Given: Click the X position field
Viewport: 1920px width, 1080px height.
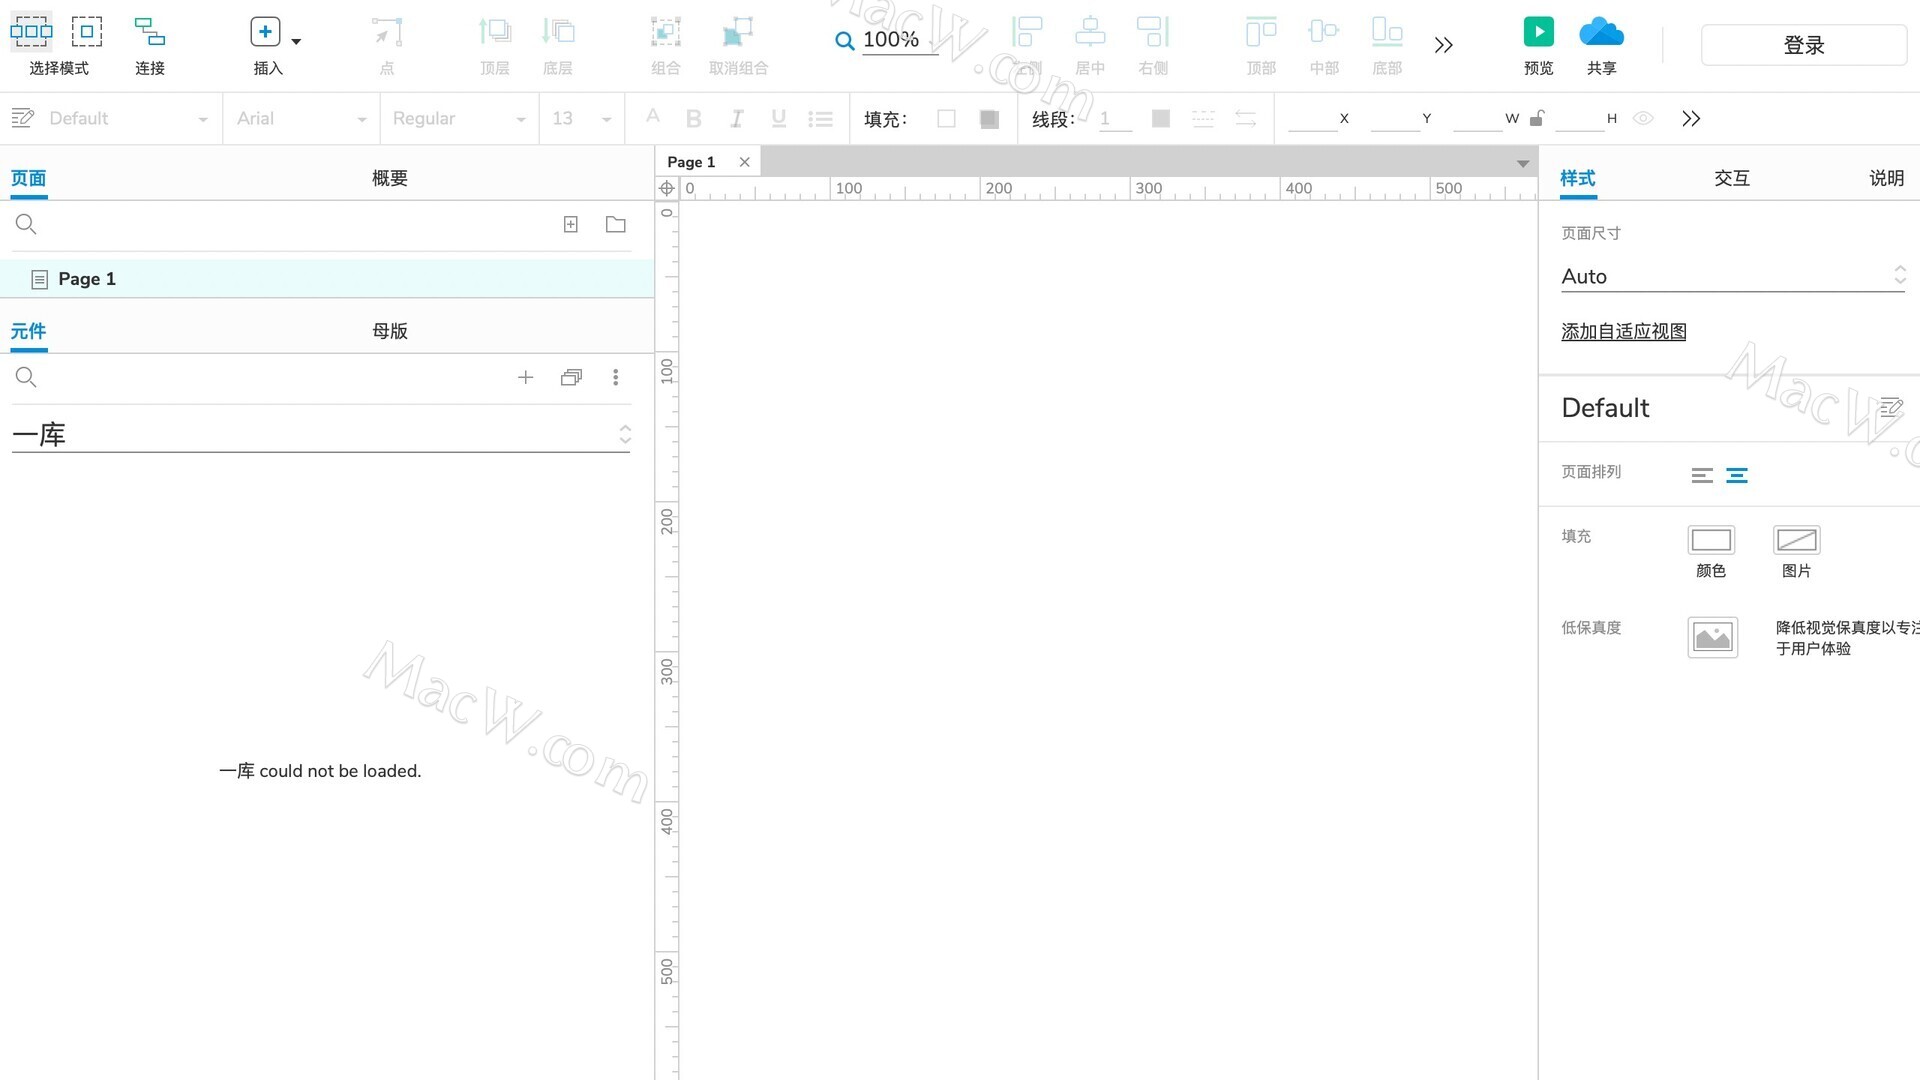Looking at the screenshot, I should coord(1313,119).
